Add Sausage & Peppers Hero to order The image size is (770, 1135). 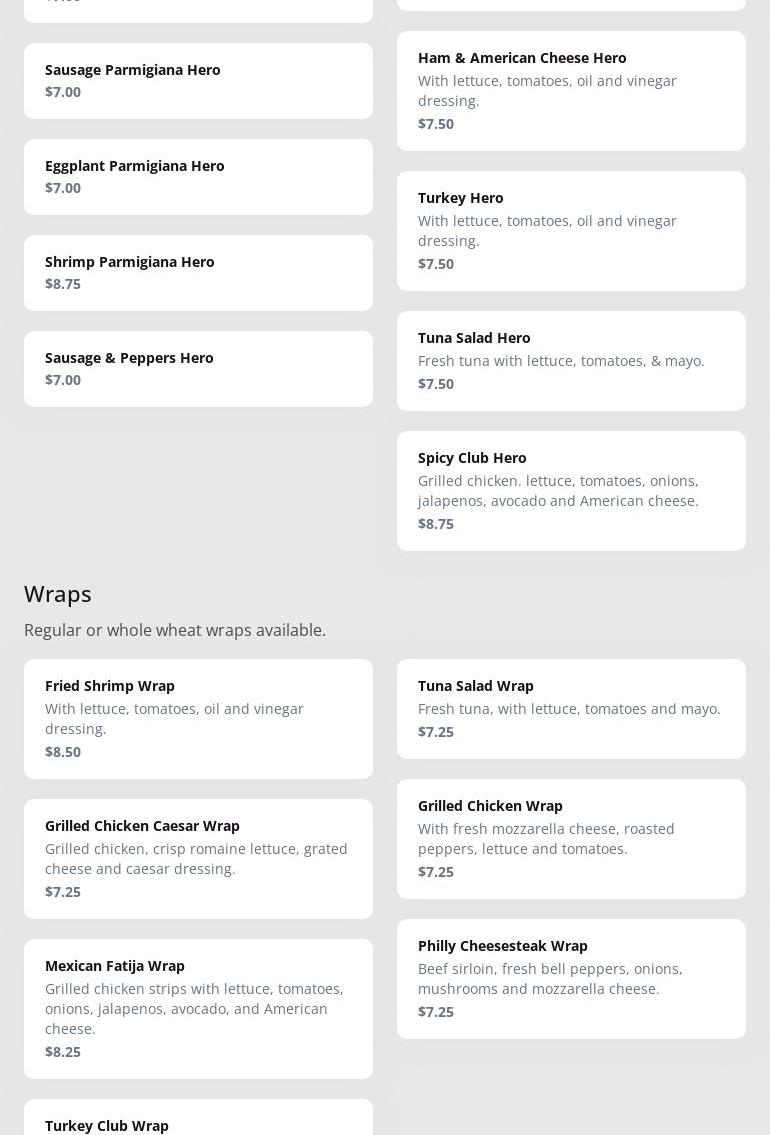point(198,369)
